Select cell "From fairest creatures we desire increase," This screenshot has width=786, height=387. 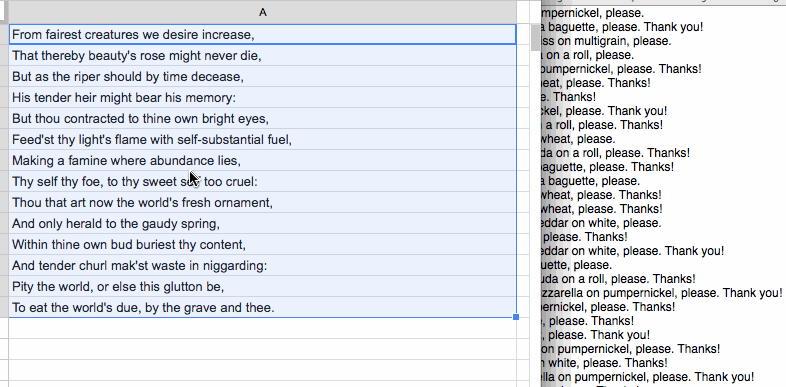click(x=262, y=34)
